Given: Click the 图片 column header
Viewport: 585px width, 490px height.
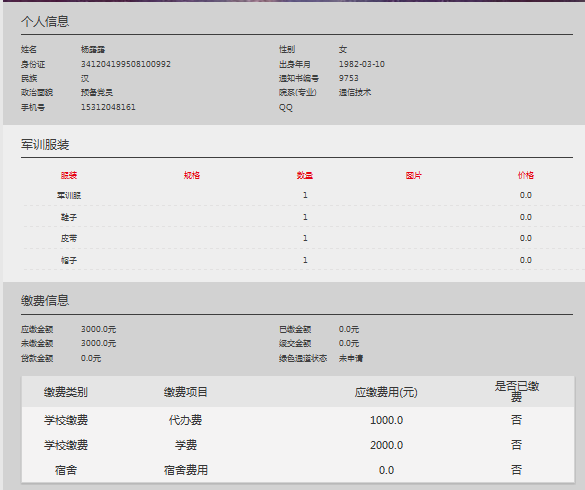Looking at the screenshot, I should [414, 175].
